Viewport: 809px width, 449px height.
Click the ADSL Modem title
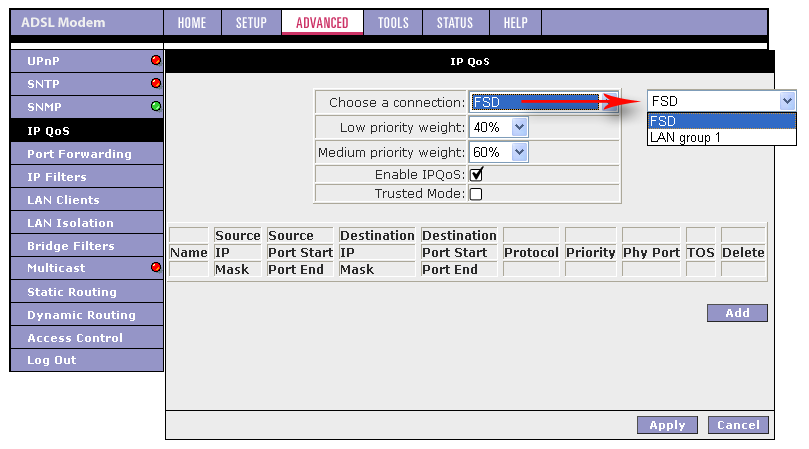pyautogui.click(x=63, y=22)
